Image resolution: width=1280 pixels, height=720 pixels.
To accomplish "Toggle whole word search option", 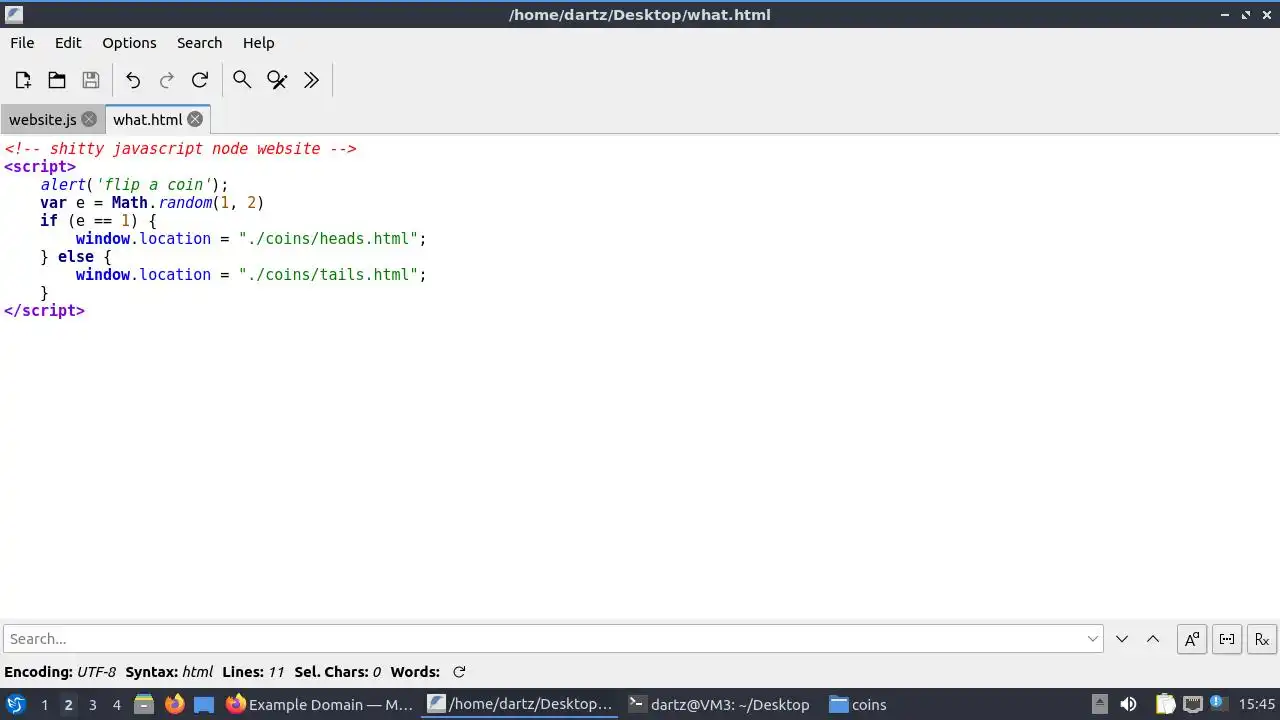I will [x=1227, y=639].
